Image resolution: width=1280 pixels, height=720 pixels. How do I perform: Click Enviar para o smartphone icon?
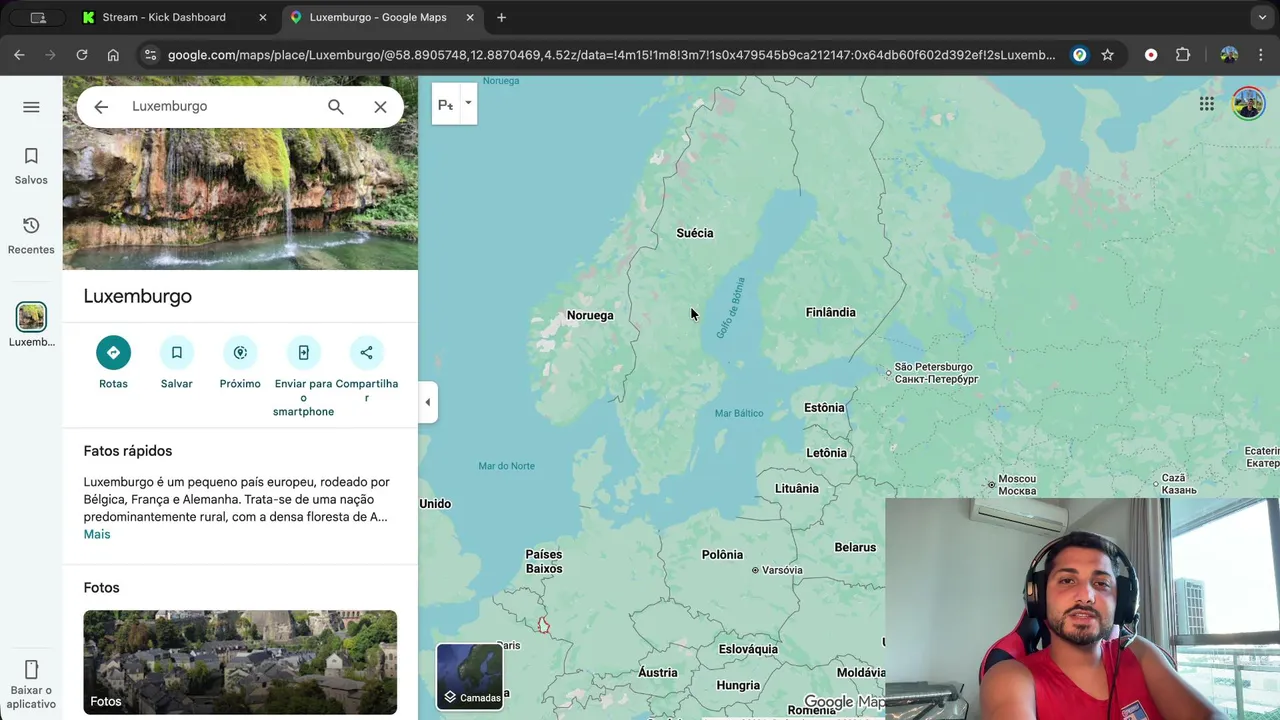(x=303, y=353)
